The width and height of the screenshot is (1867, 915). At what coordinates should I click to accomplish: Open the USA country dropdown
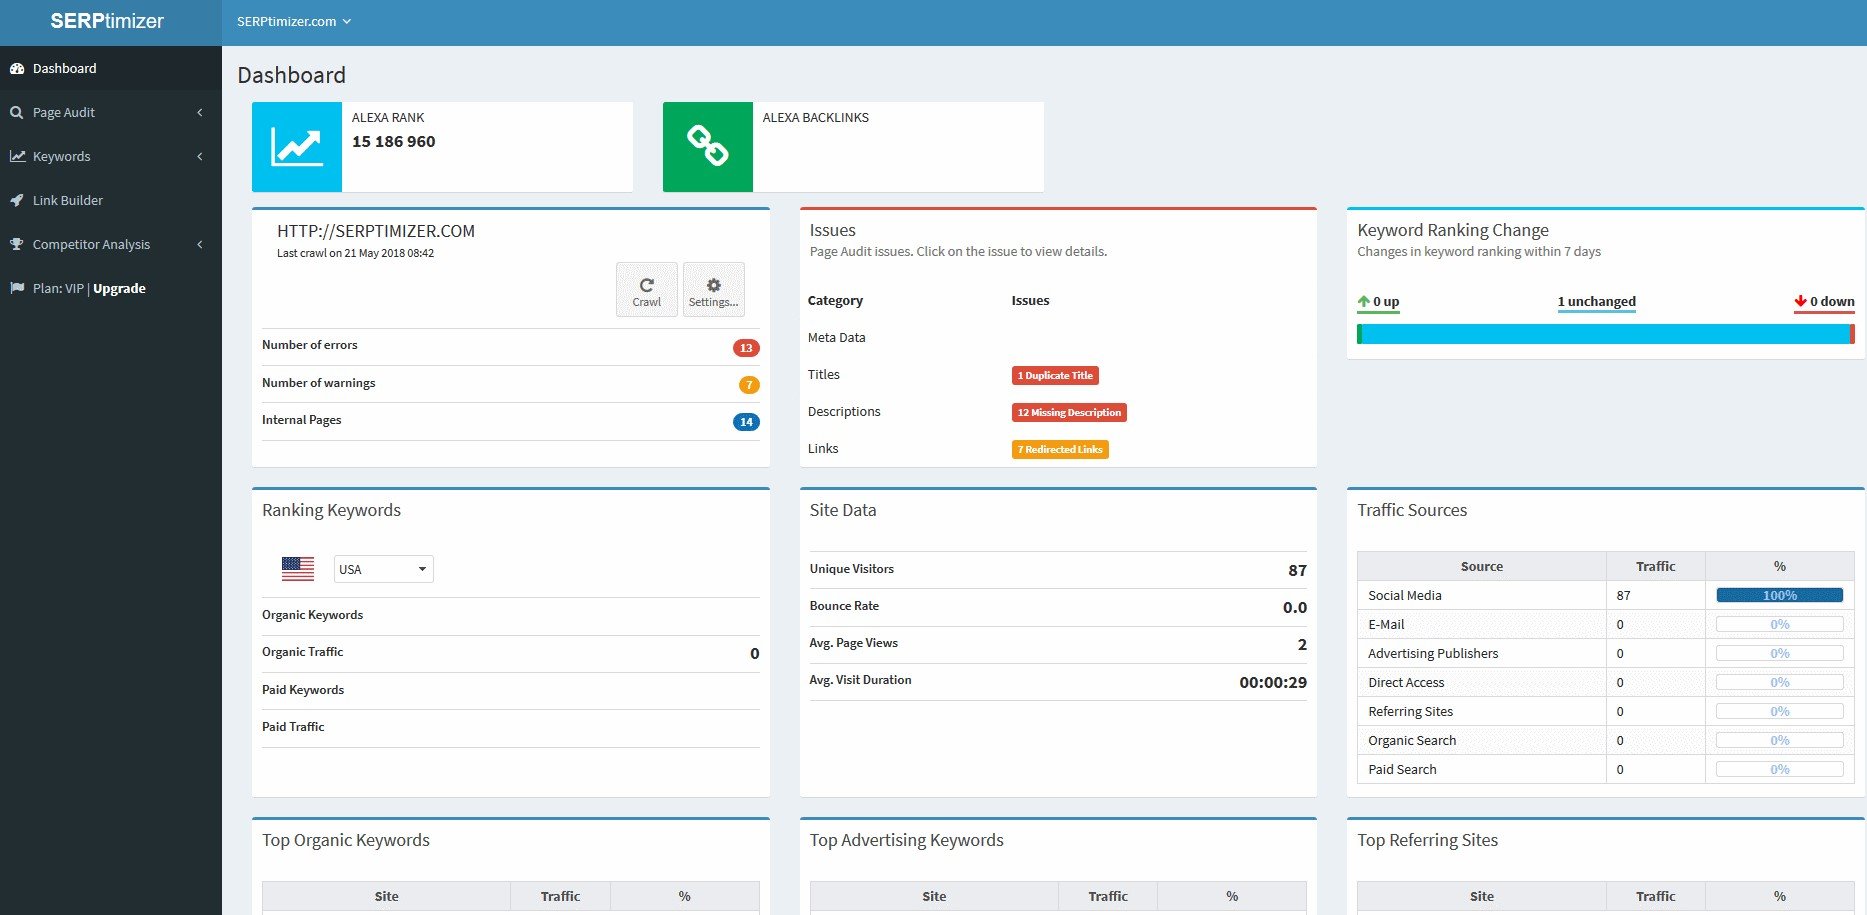pyautogui.click(x=384, y=569)
